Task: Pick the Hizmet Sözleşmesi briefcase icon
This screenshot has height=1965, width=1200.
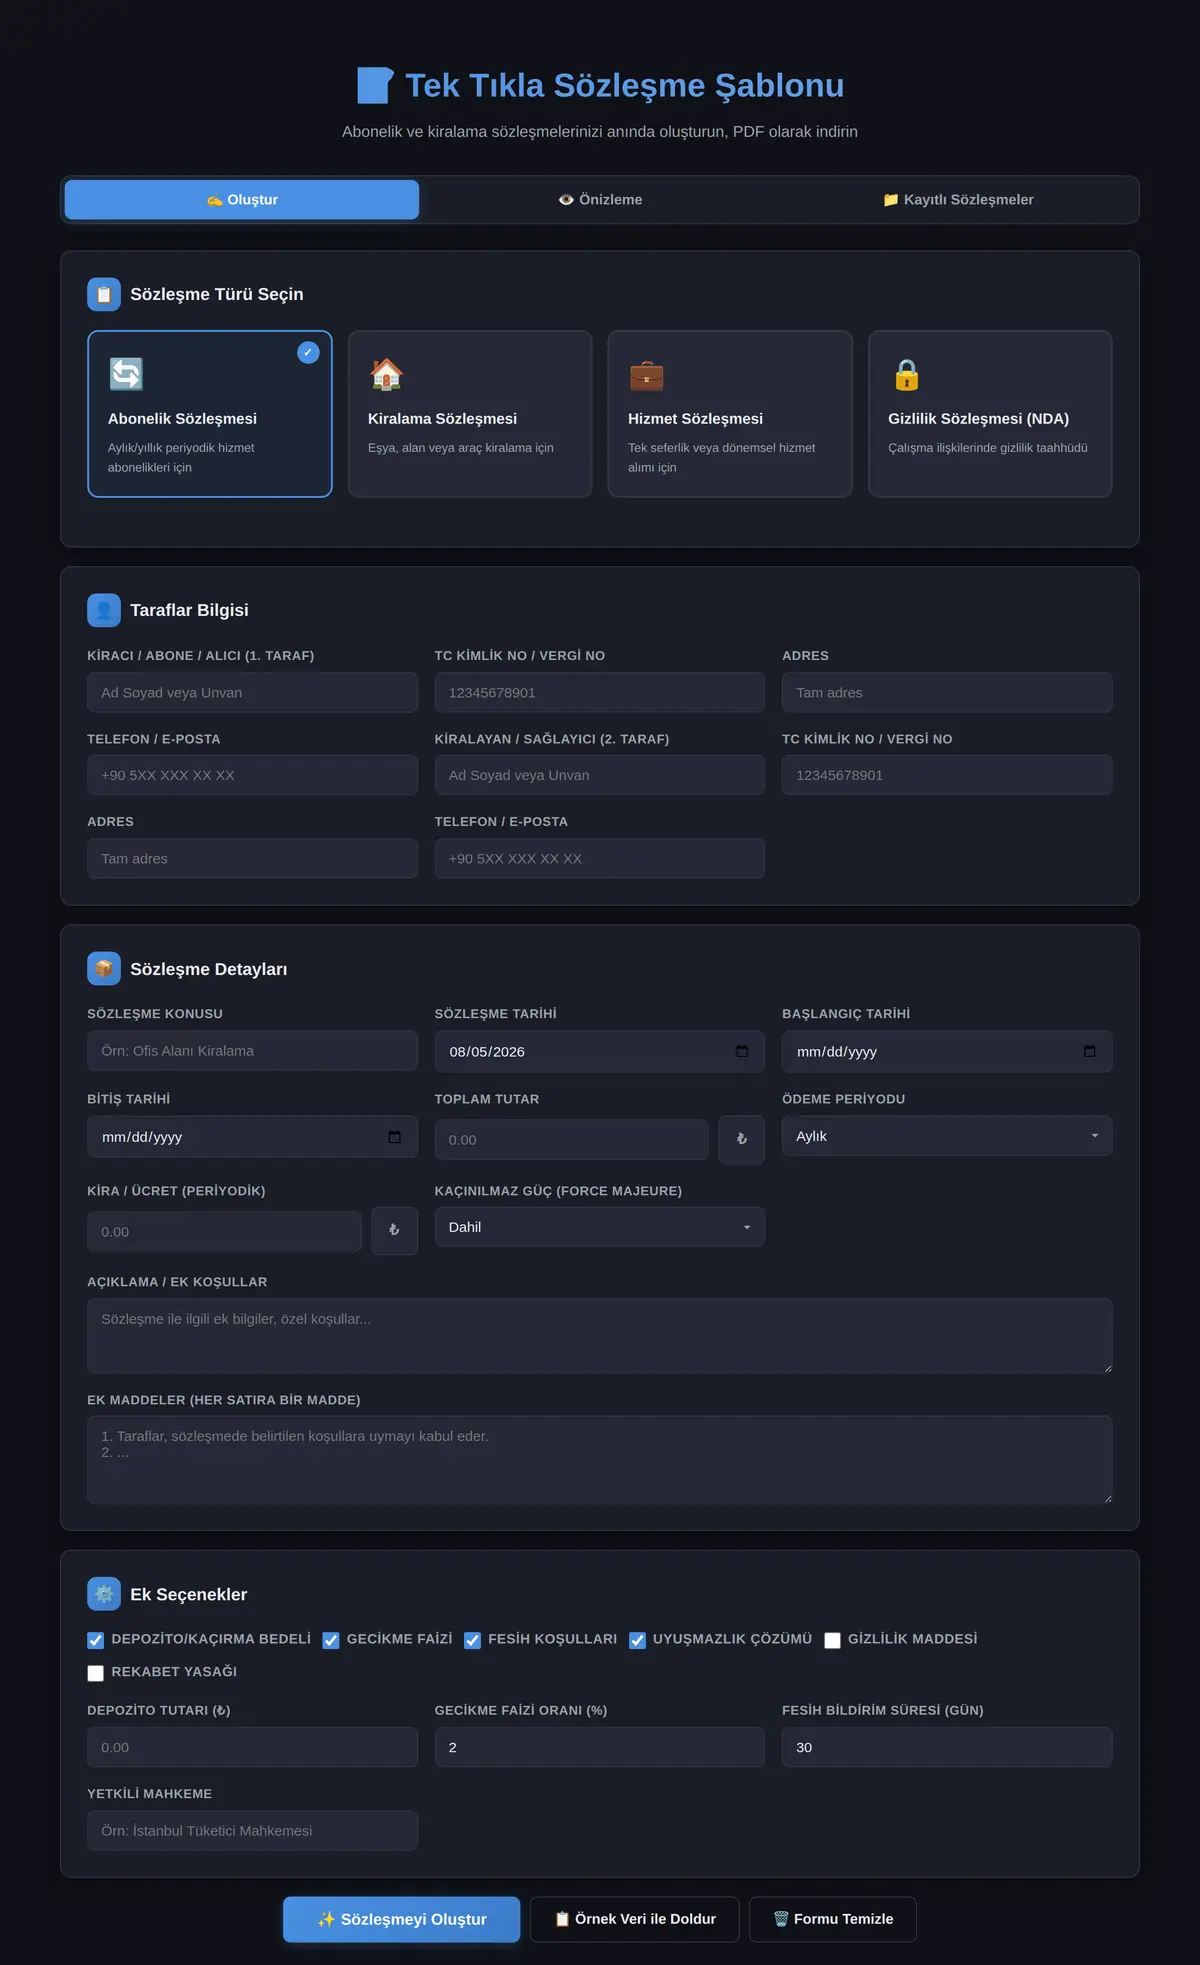Action: tap(646, 374)
